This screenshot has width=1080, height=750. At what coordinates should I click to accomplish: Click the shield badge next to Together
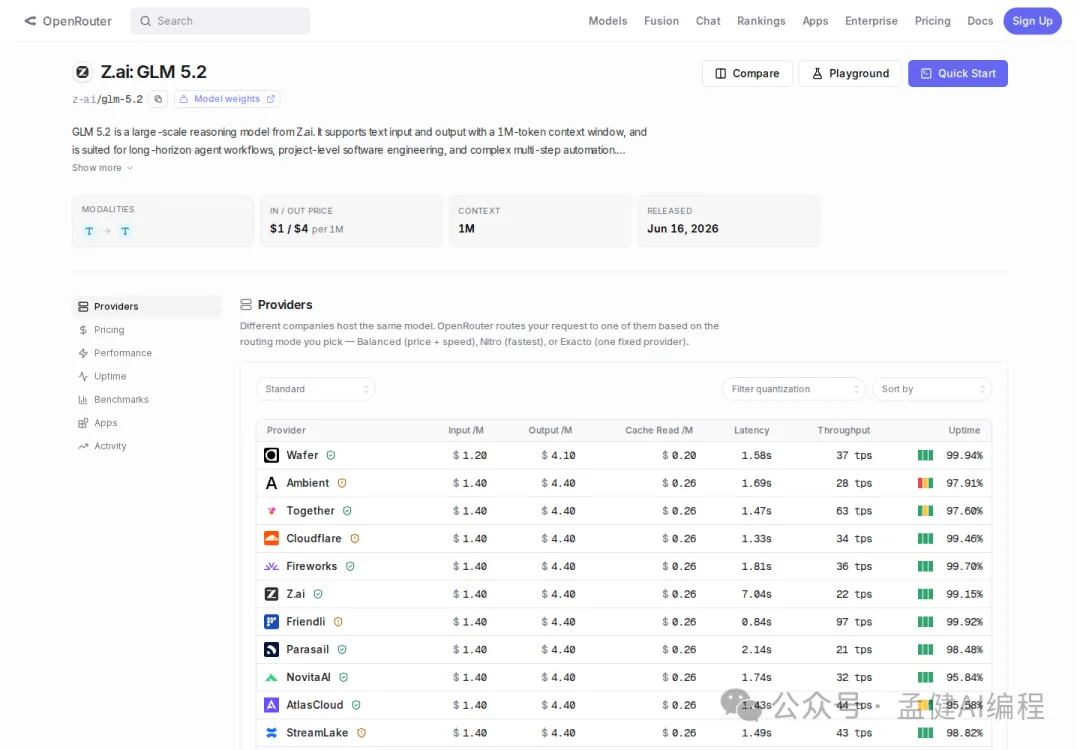347,510
